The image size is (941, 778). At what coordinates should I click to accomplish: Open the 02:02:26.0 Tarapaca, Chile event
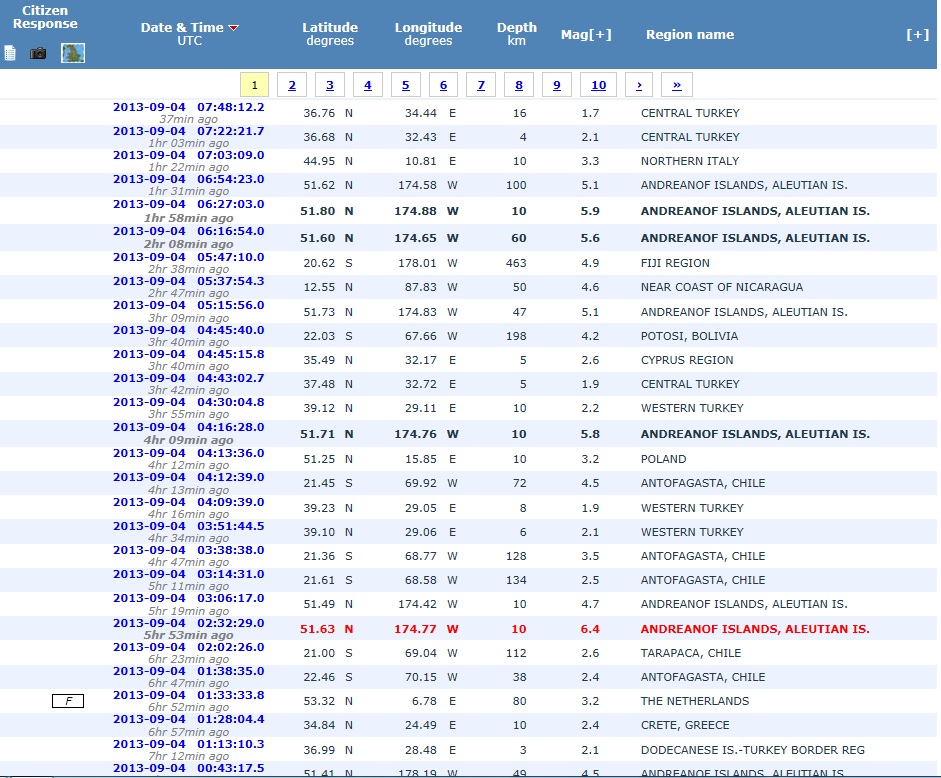tap(188, 647)
